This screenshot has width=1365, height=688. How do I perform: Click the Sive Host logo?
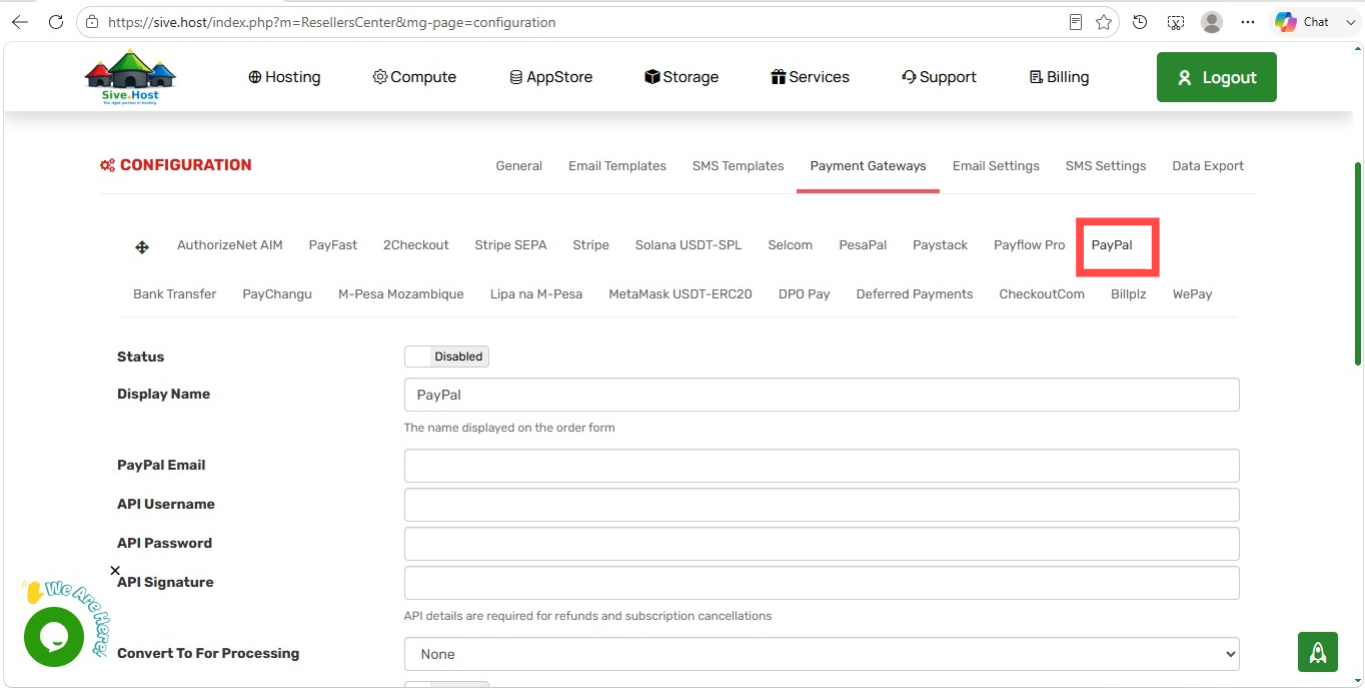point(130,77)
